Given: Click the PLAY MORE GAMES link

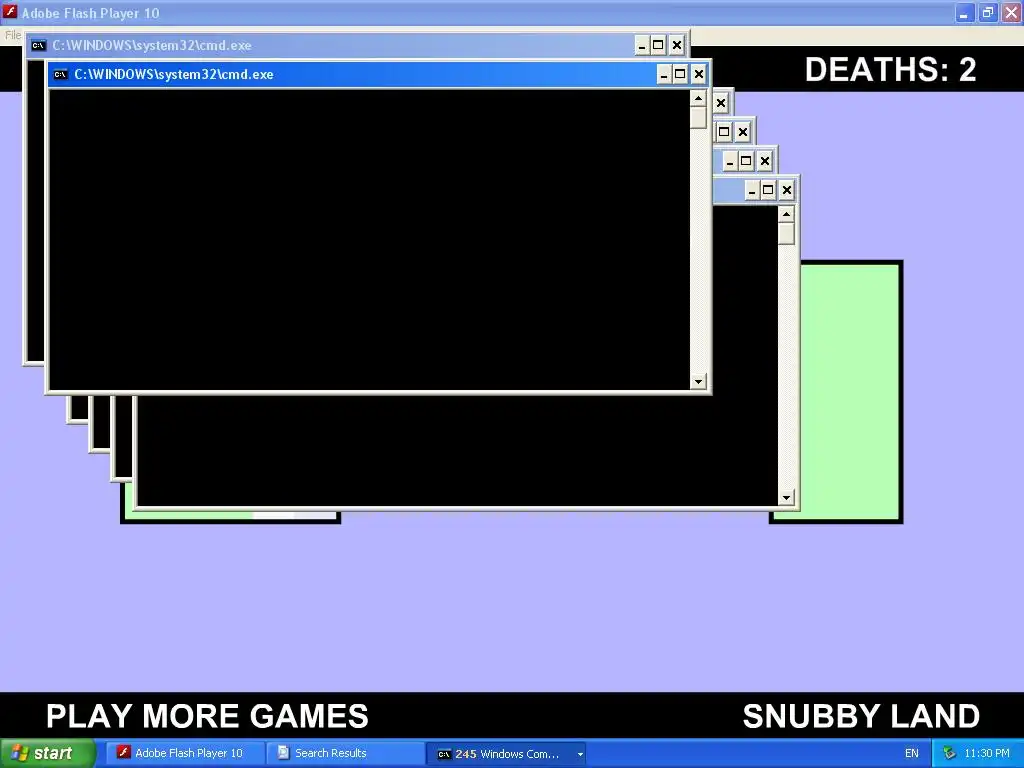Looking at the screenshot, I should pyautogui.click(x=207, y=716).
